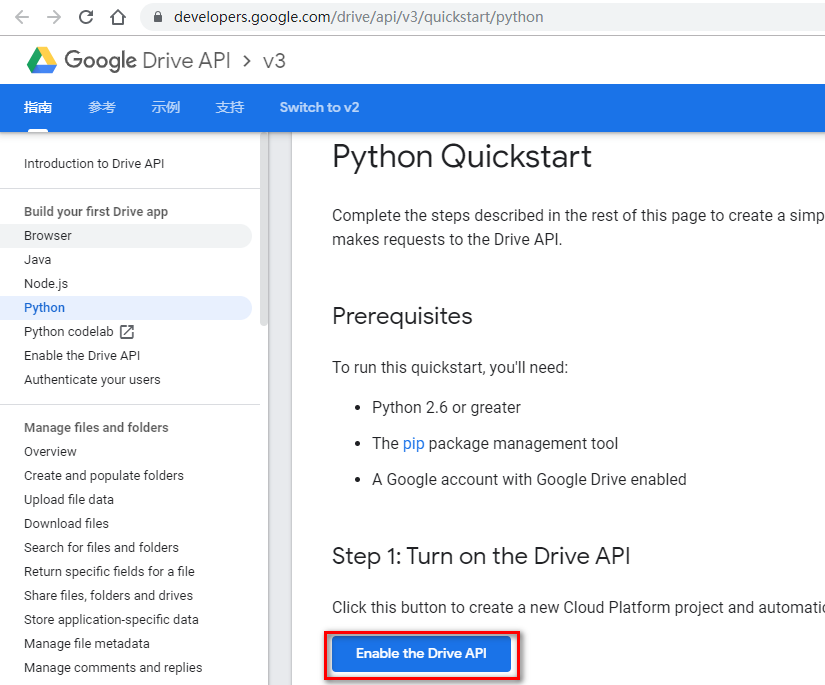The height and width of the screenshot is (685, 825).
Task: Click the address bar URL field
Action: click(x=400, y=17)
